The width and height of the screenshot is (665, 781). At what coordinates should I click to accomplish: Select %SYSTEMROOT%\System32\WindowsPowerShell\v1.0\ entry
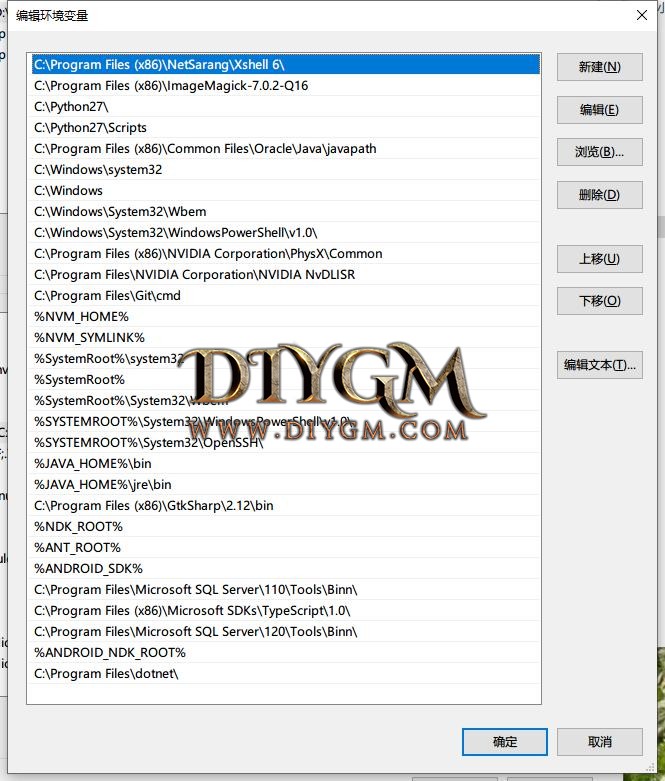286,422
